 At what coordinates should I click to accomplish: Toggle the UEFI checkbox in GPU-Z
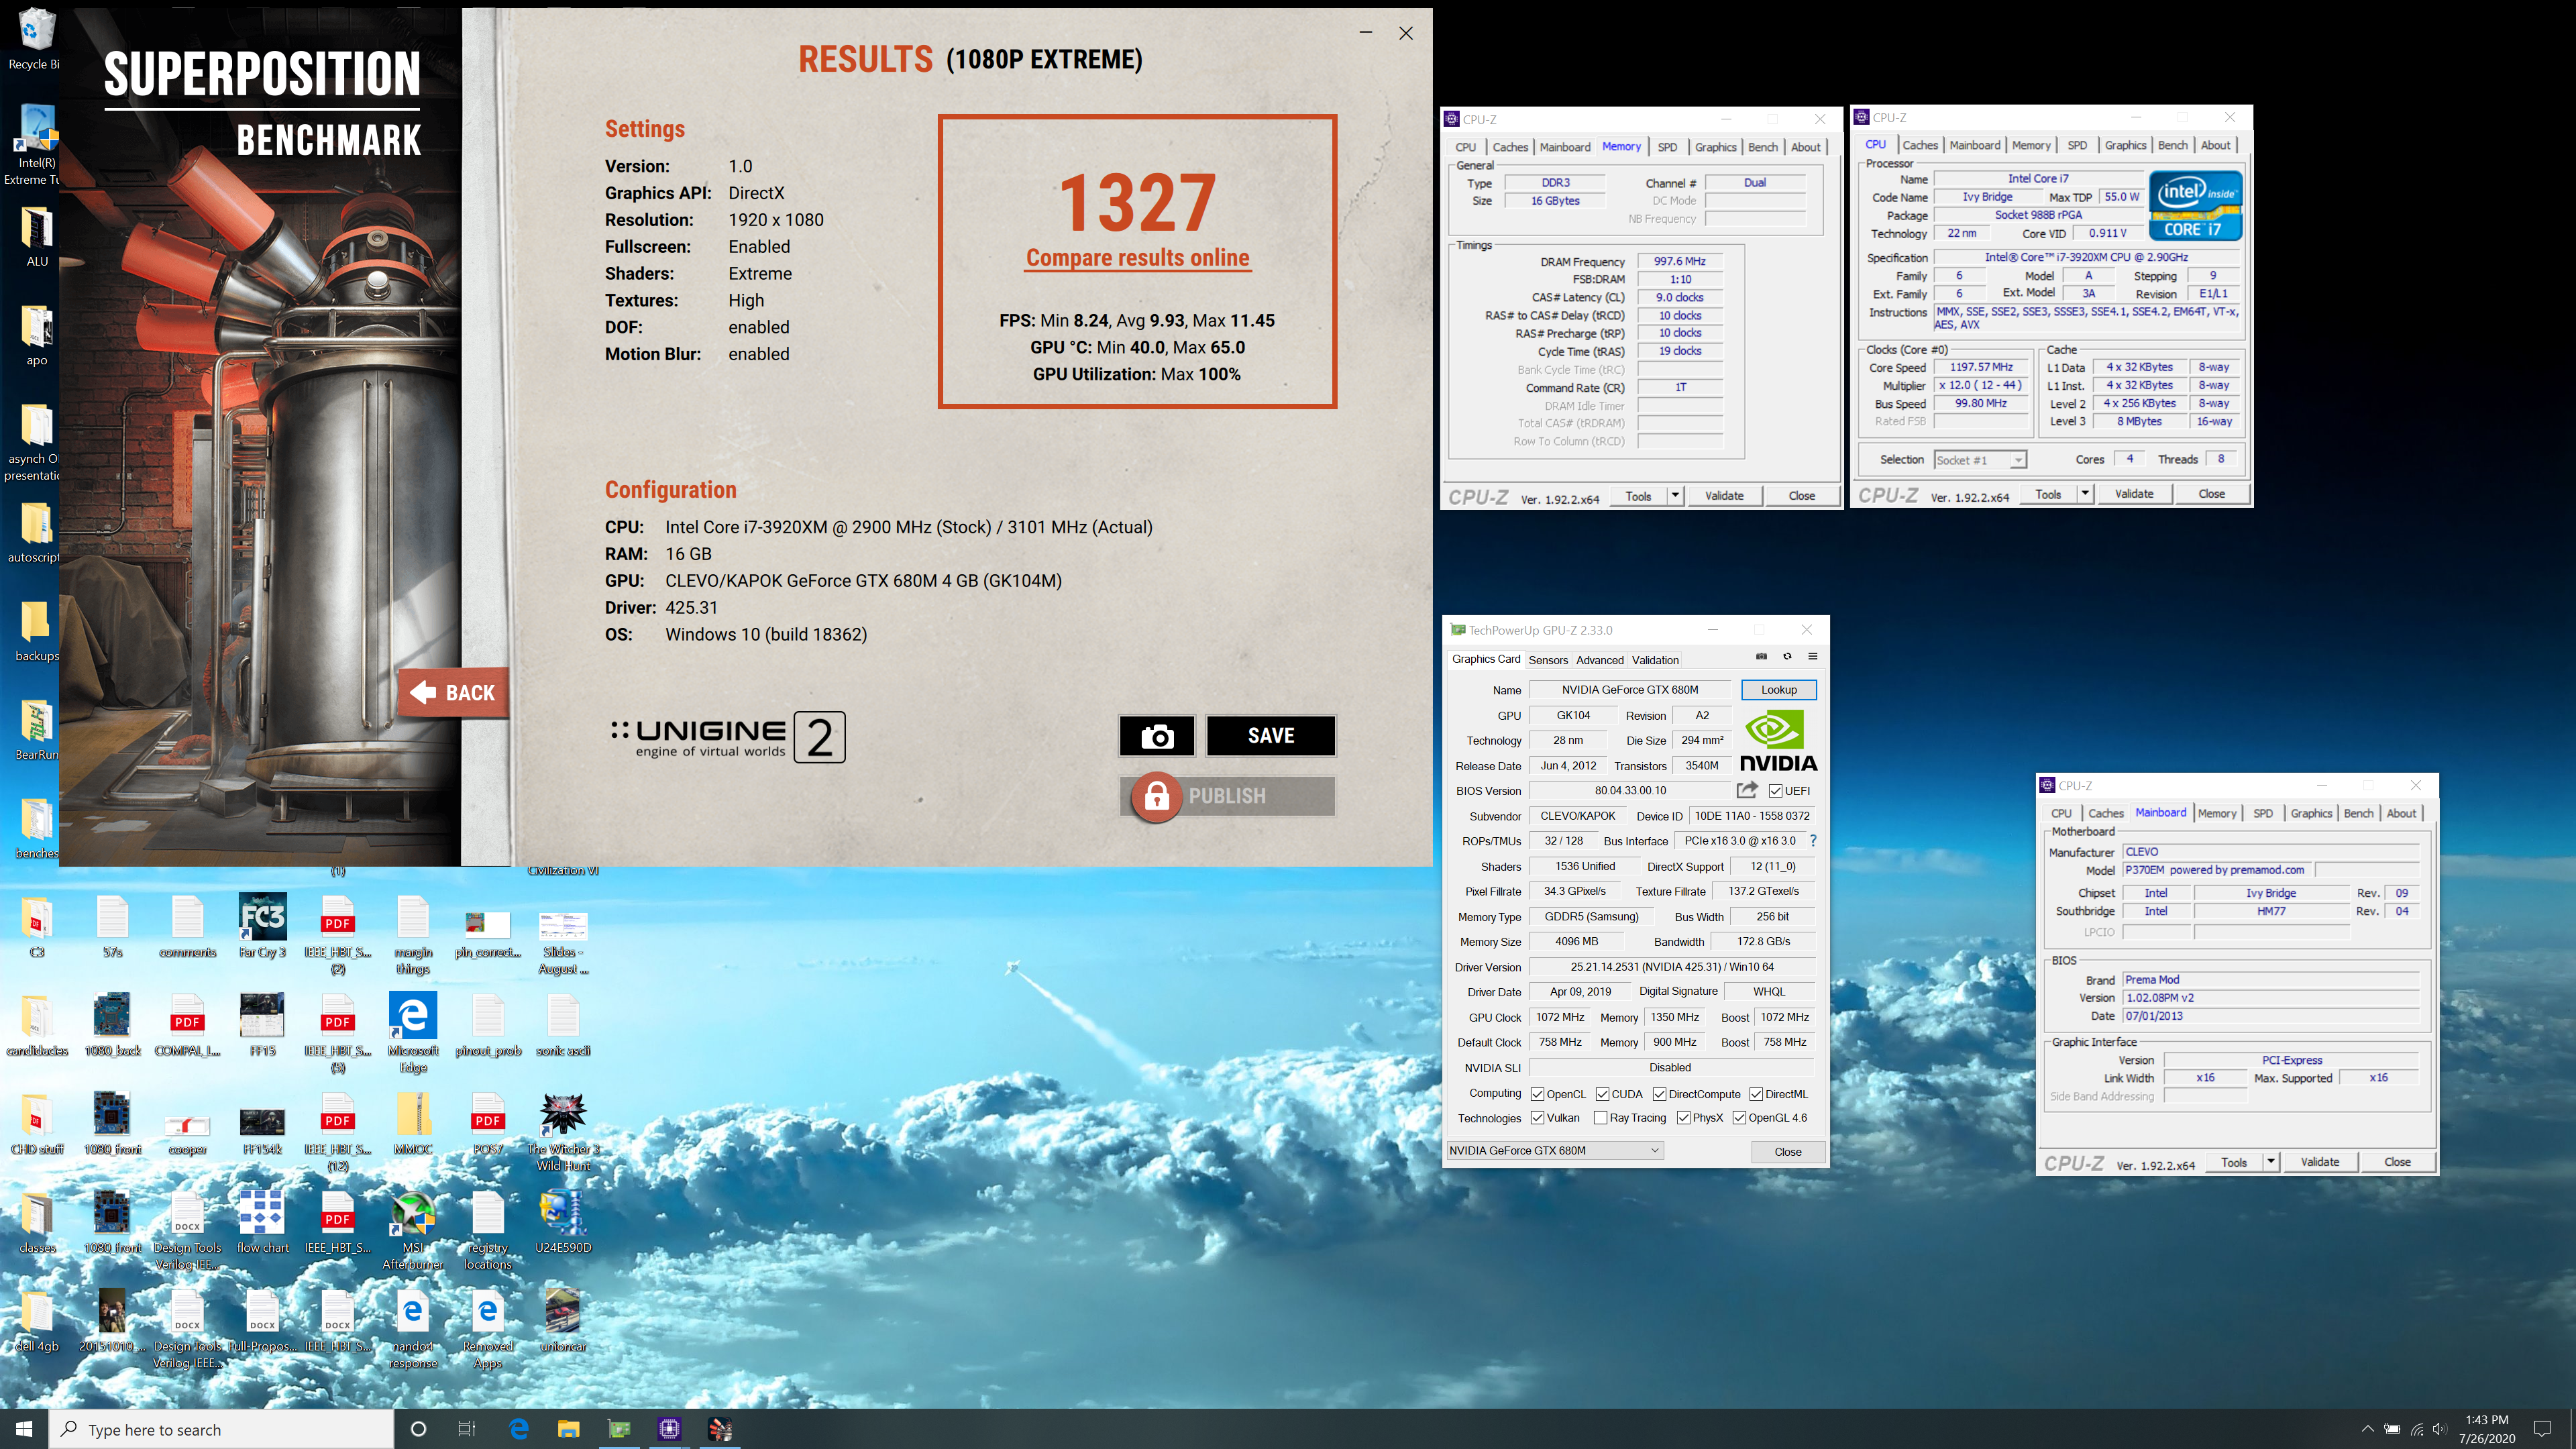[x=1775, y=791]
